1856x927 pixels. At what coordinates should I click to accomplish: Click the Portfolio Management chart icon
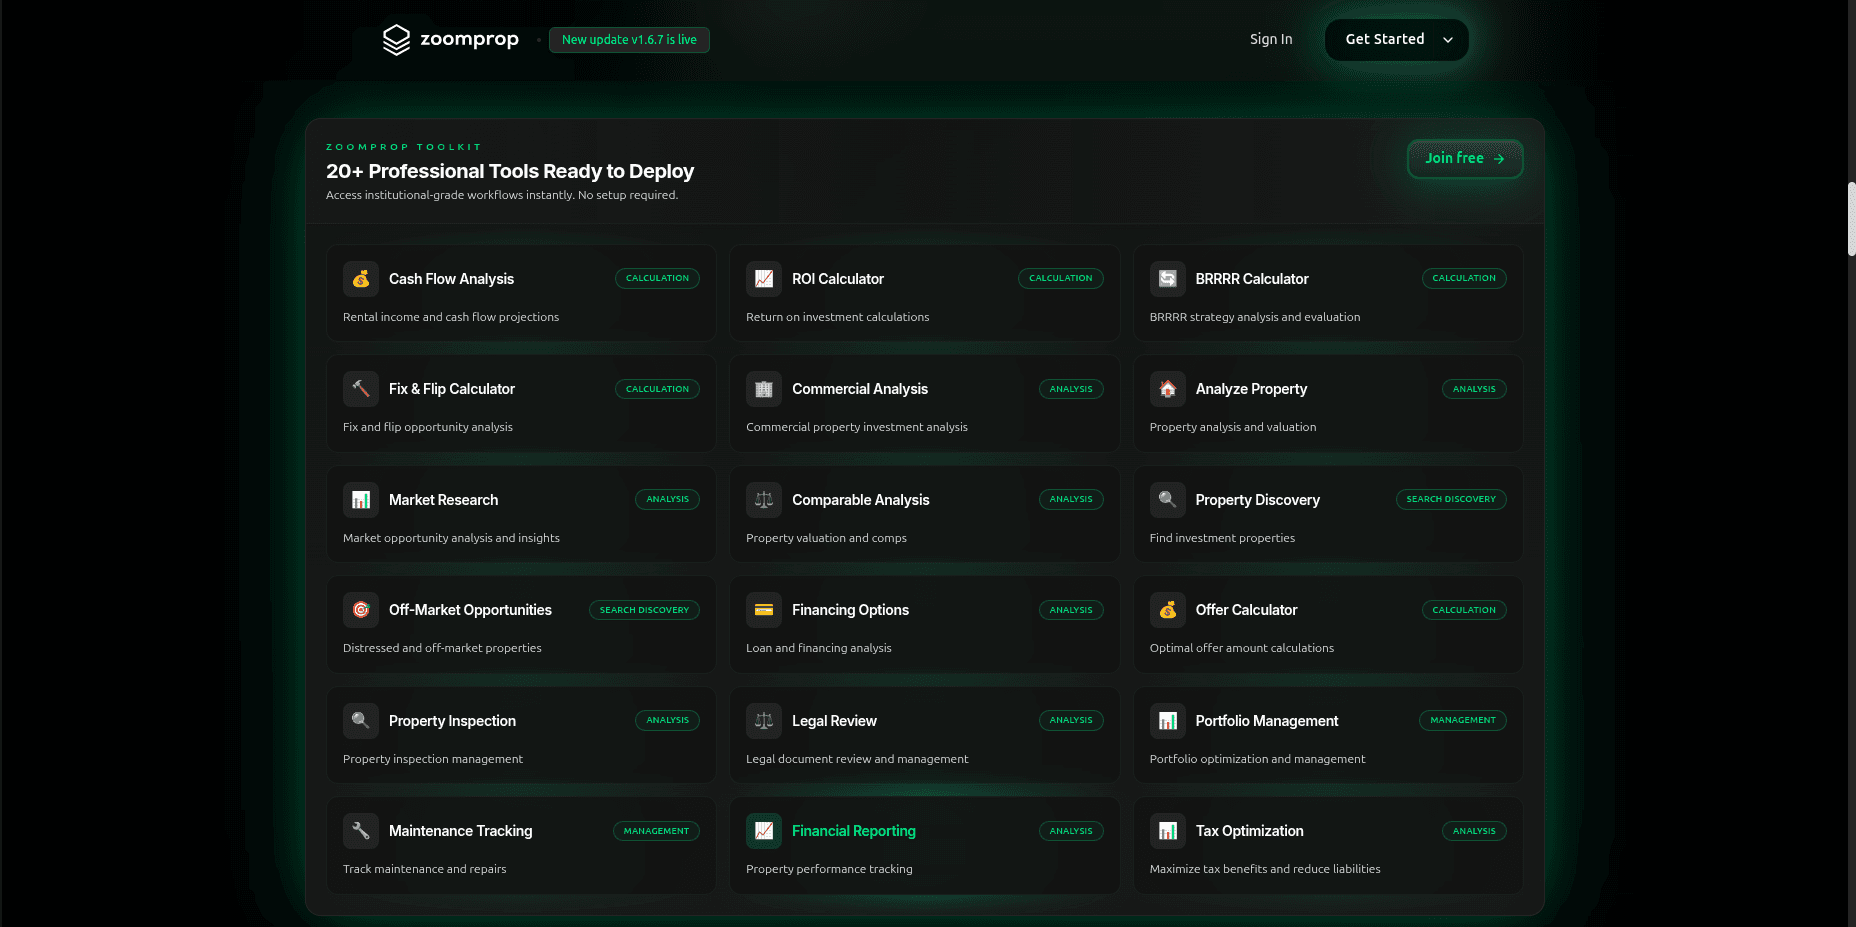pyautogui.click(x=1168, y=721)
